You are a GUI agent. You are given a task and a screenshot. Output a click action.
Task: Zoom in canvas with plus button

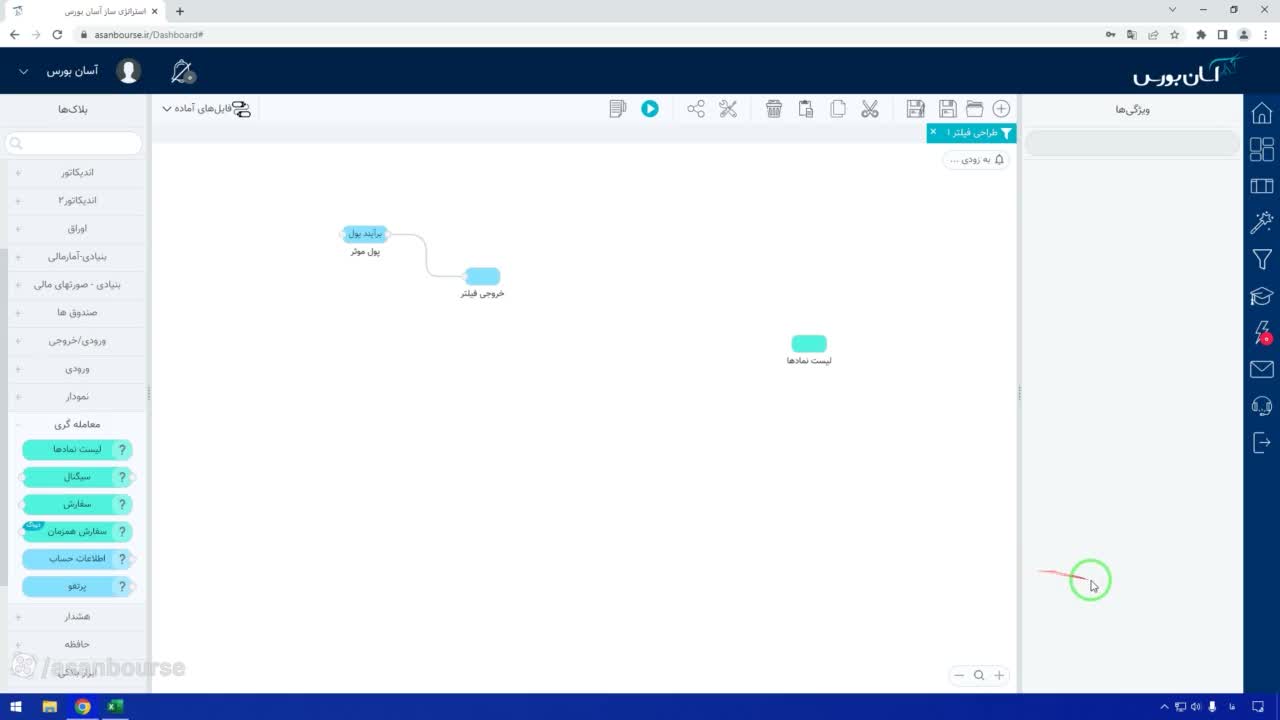(998, 675)
